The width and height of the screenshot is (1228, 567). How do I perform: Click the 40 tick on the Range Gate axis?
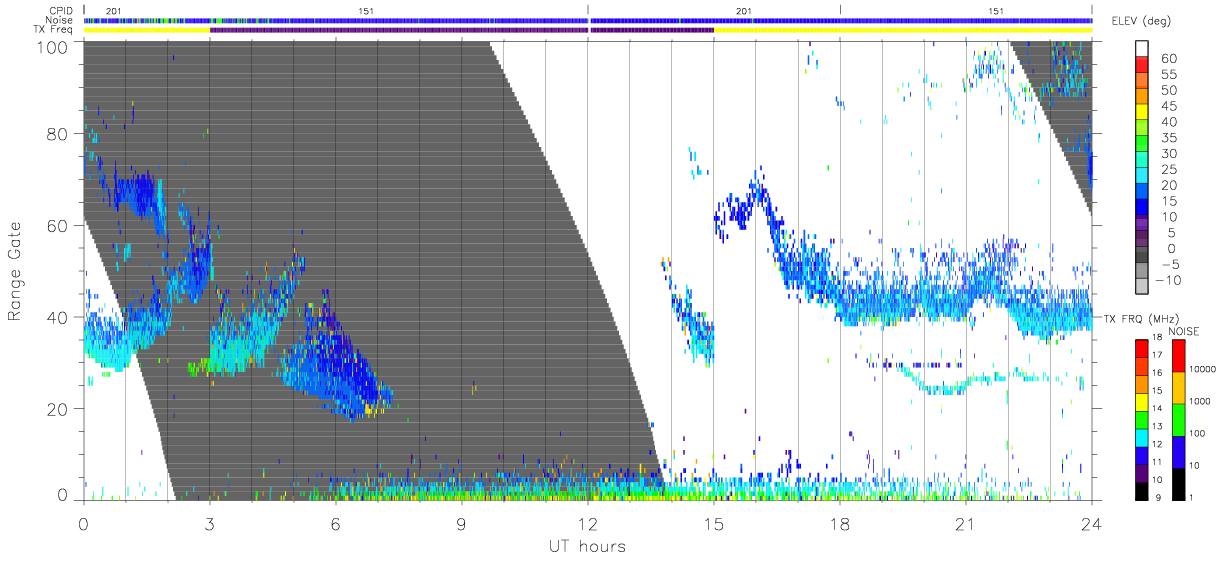(58, 317)
